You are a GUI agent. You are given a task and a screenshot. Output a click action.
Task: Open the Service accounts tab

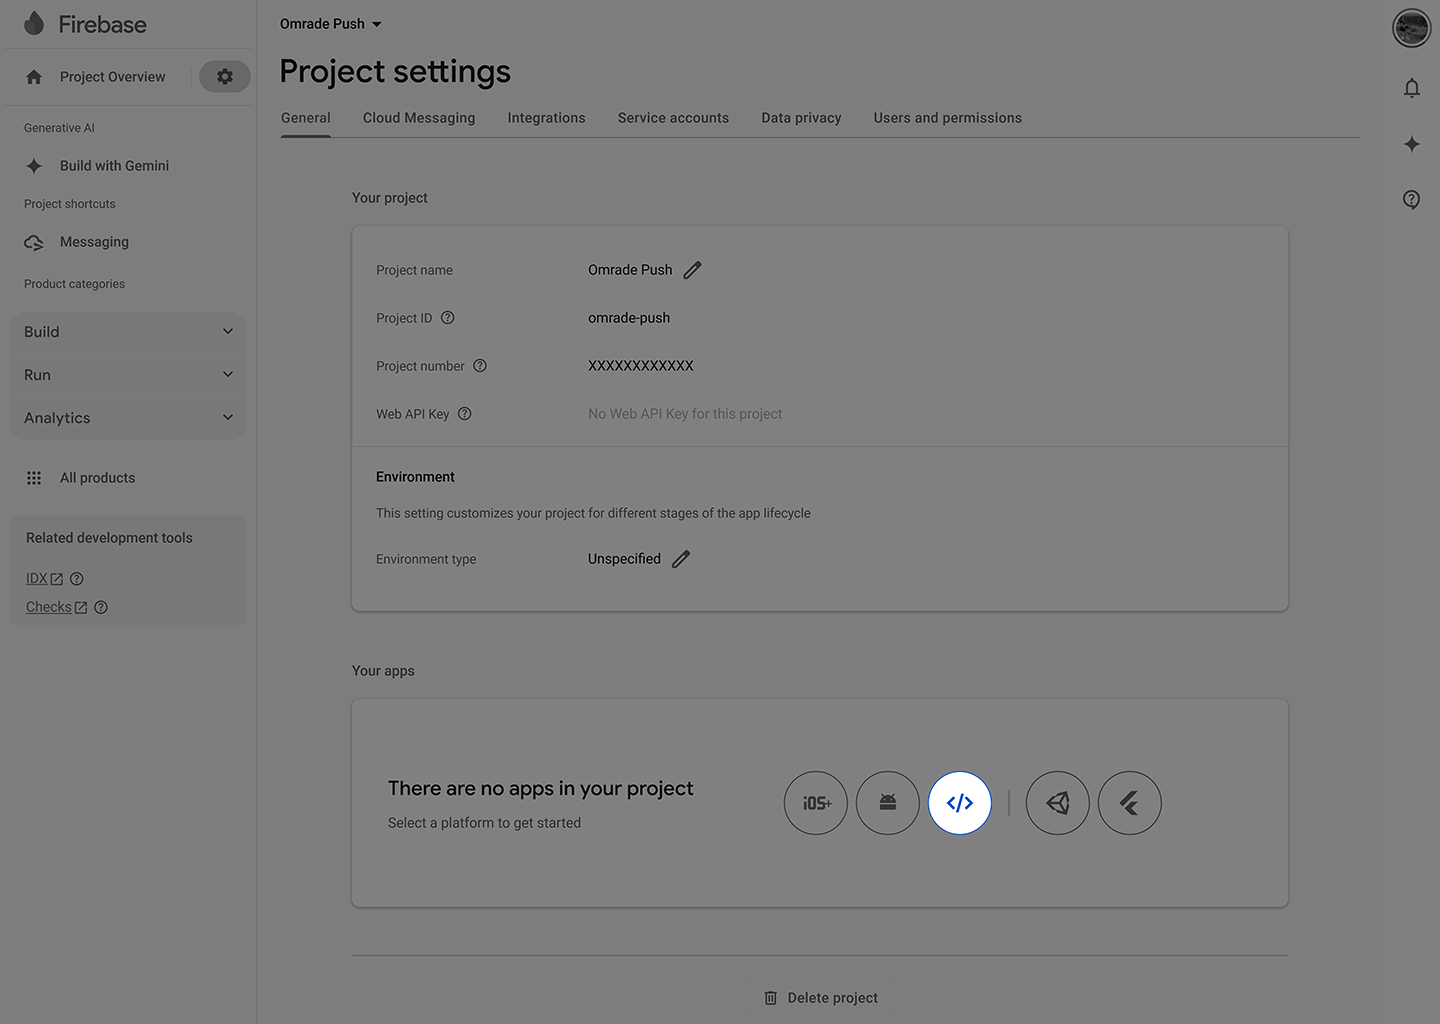coord(673,118)
